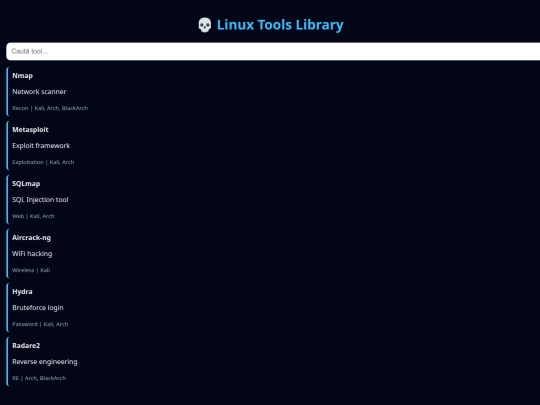Viewport: 540px width, 405px height.
Task: Click 'Recon | Kali, Arch, BlackArch' tags
Action: pos(50,108)
